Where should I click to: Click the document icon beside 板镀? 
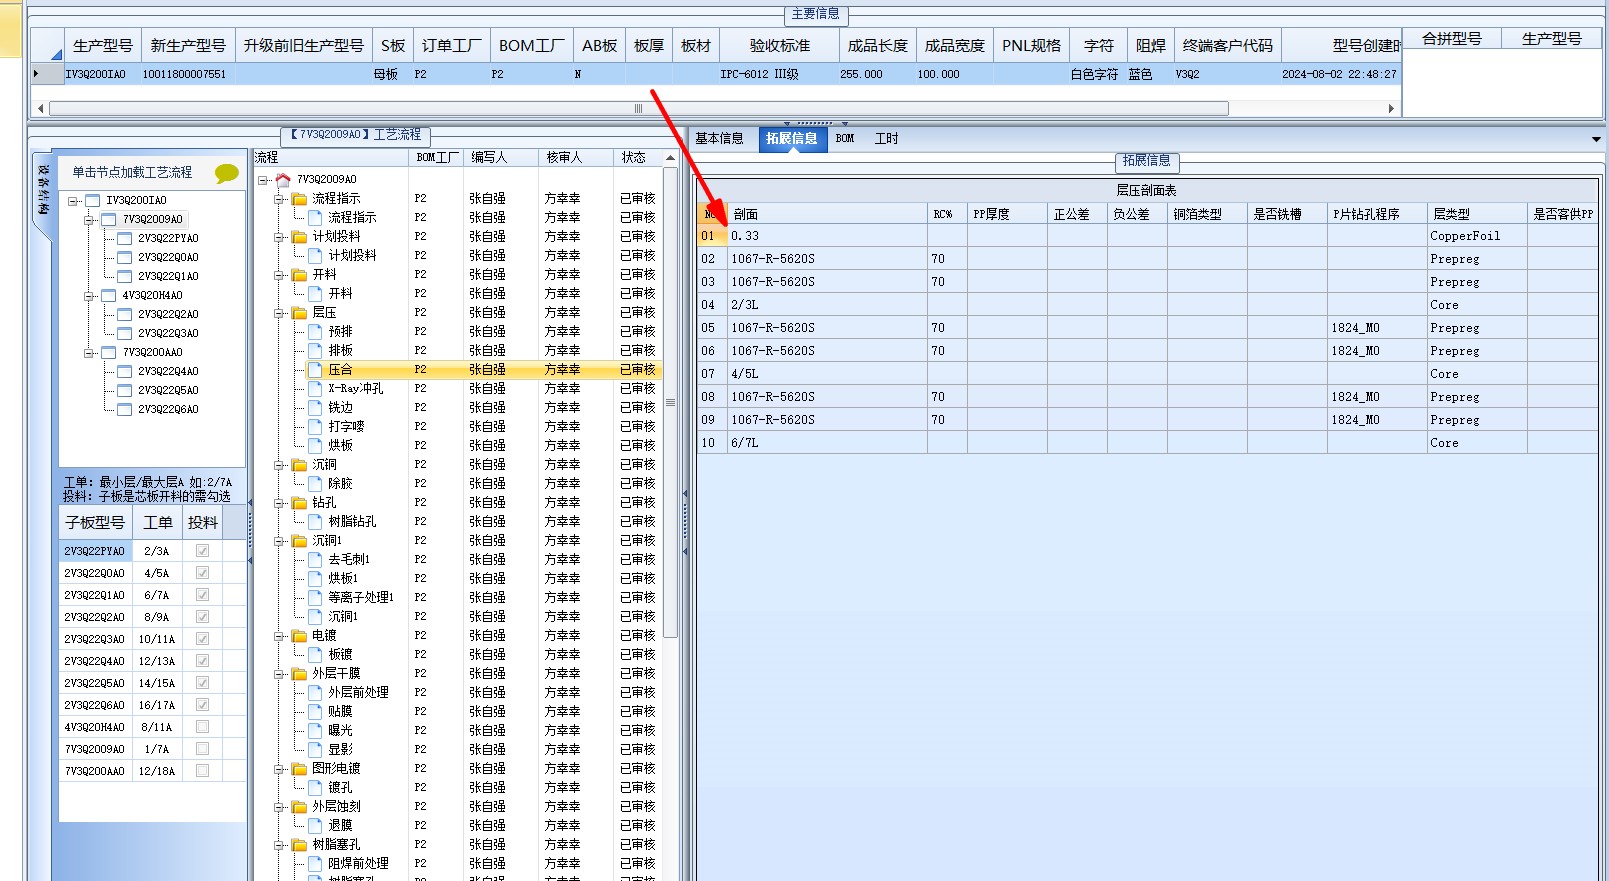[x=315, y=655]
